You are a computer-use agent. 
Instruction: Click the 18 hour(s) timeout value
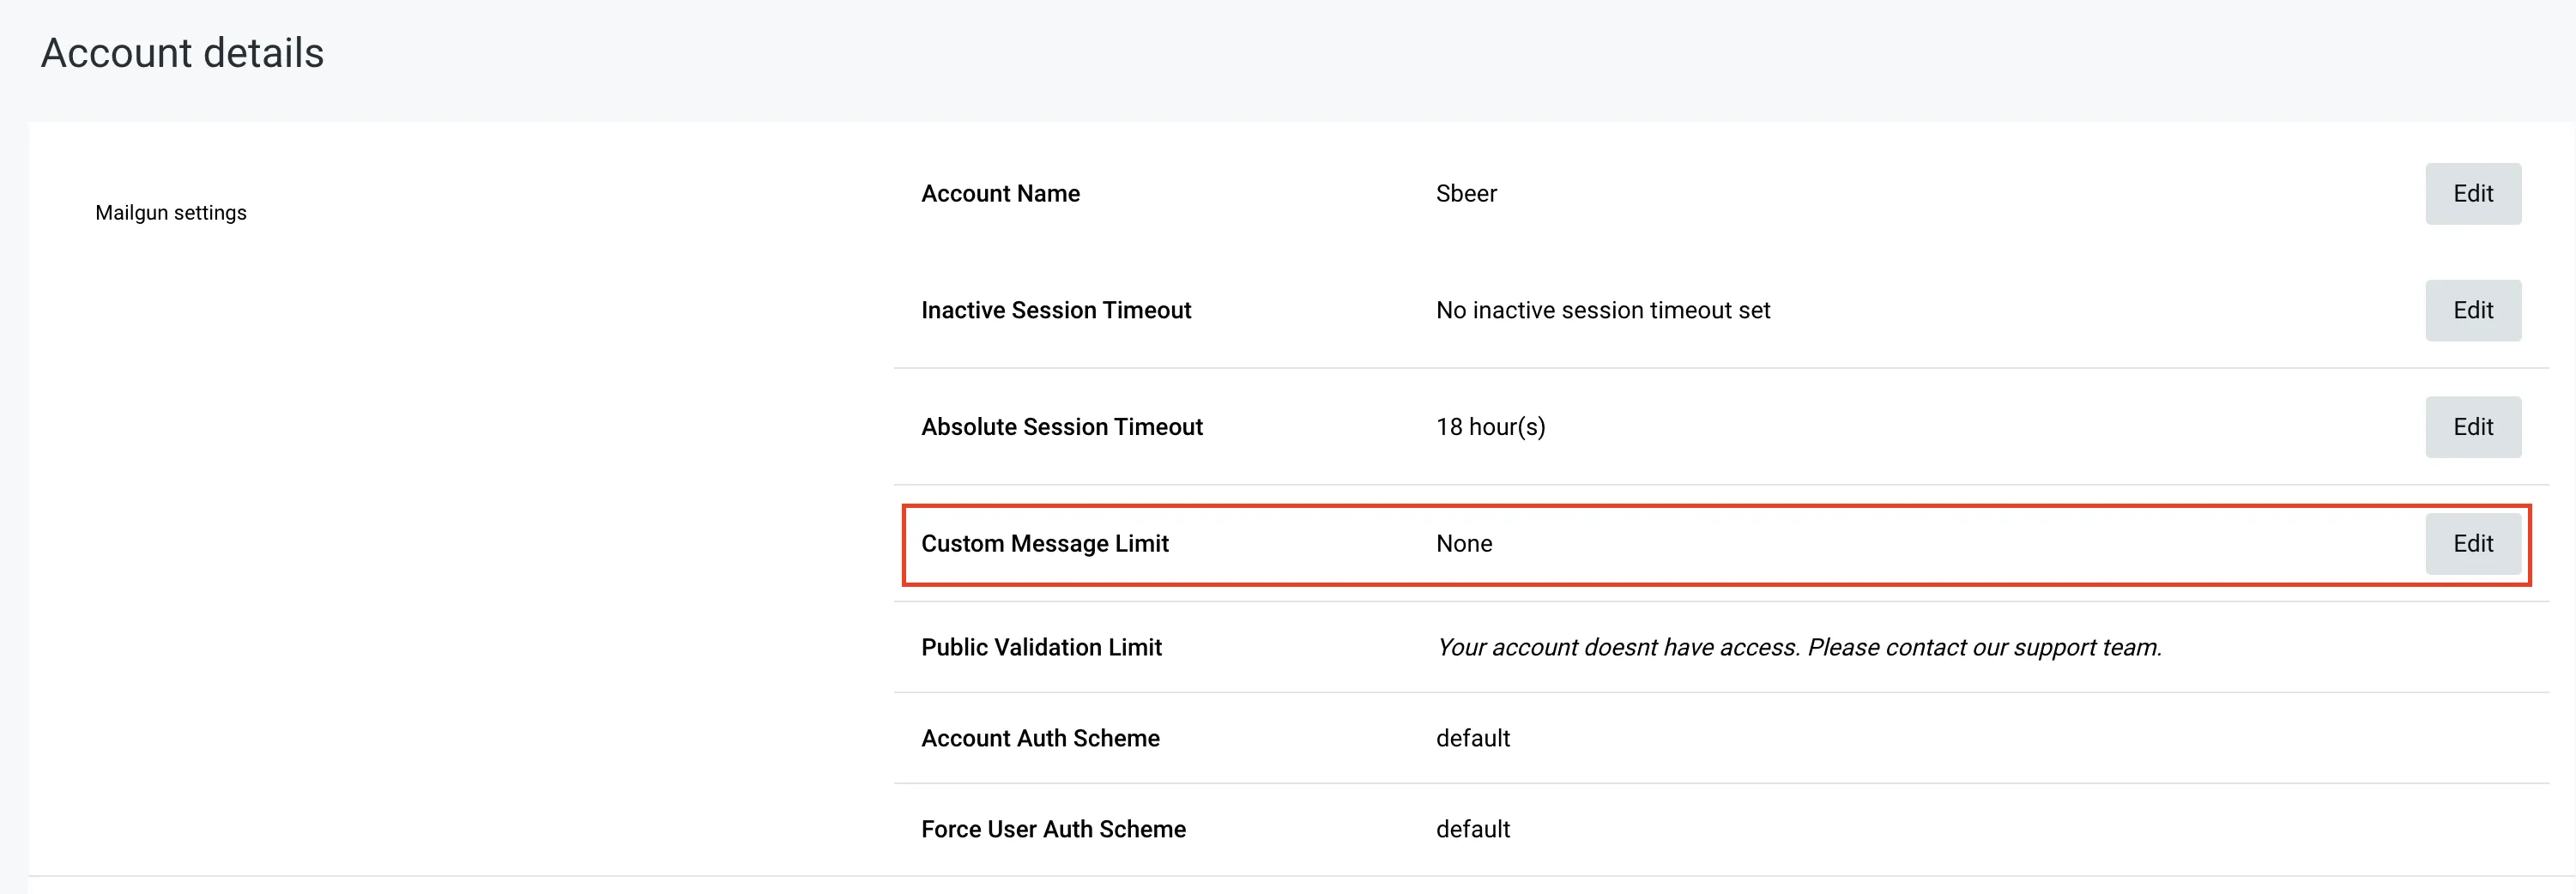pyautogui.click(x=1490, y=427)
